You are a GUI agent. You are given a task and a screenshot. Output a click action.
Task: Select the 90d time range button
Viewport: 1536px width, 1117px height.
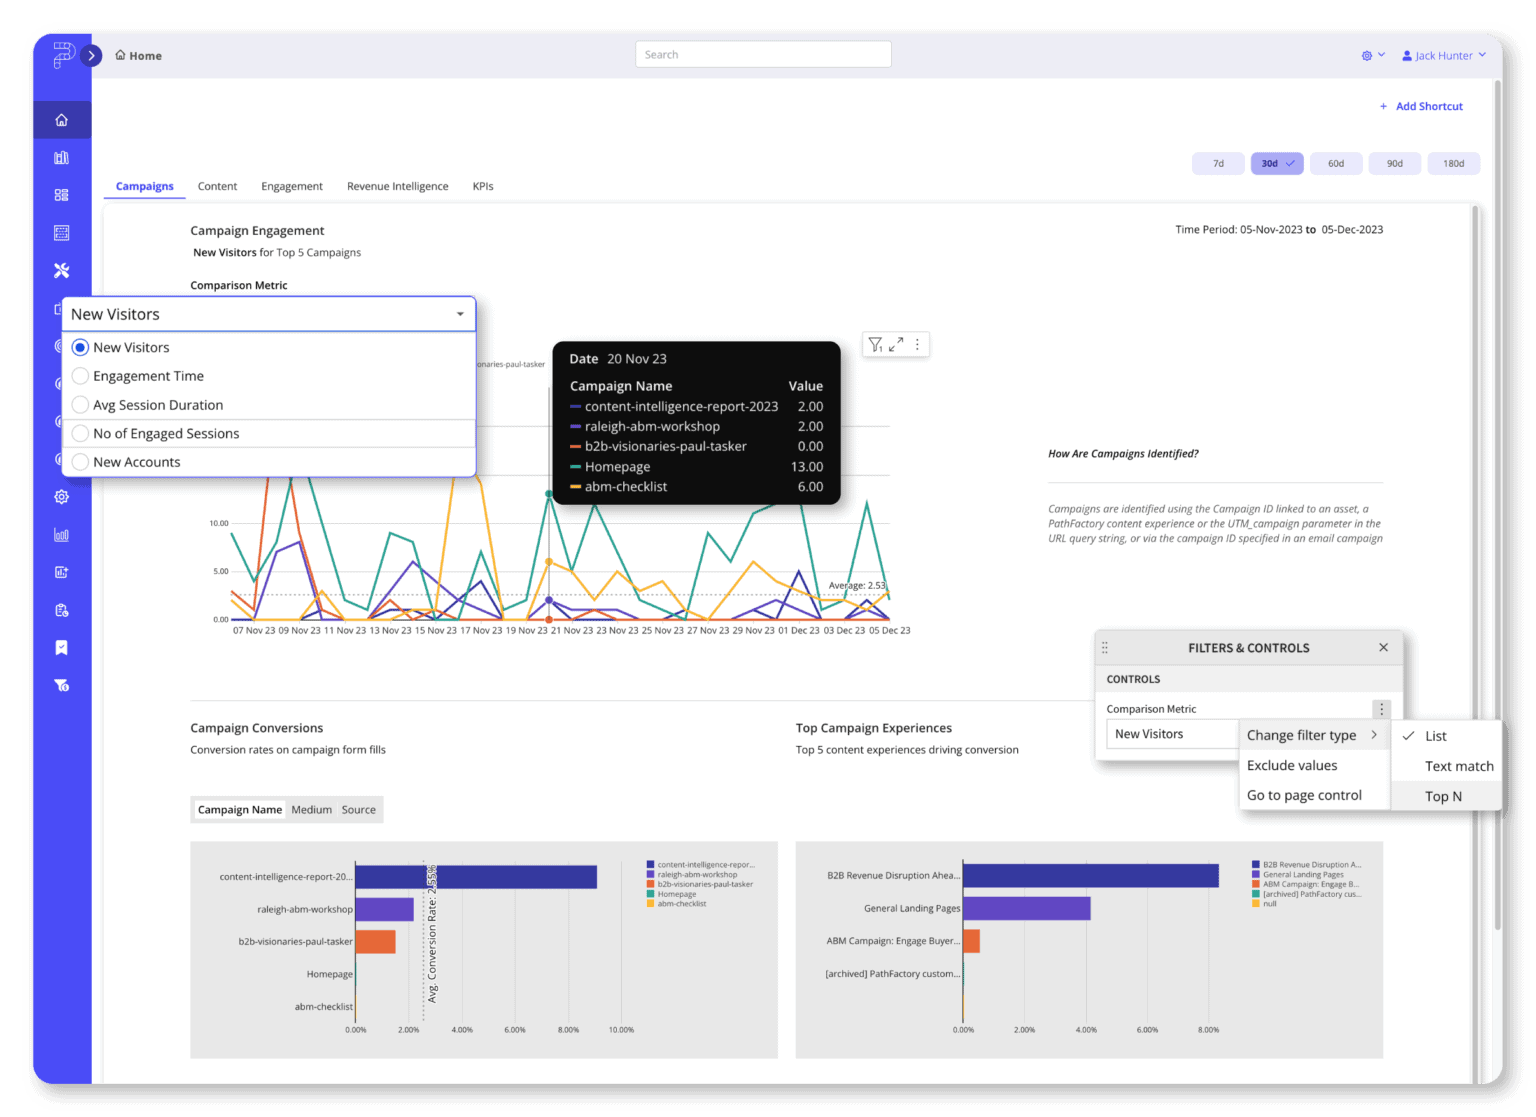coord(1395,163)
